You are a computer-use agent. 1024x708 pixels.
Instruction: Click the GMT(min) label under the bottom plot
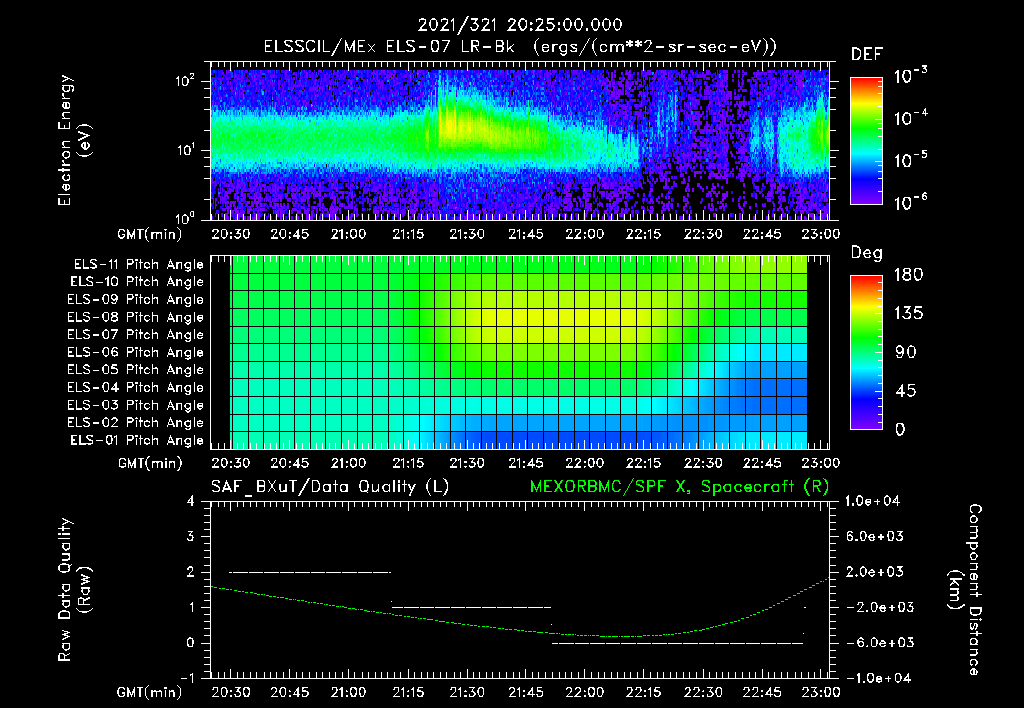point(150,692)
